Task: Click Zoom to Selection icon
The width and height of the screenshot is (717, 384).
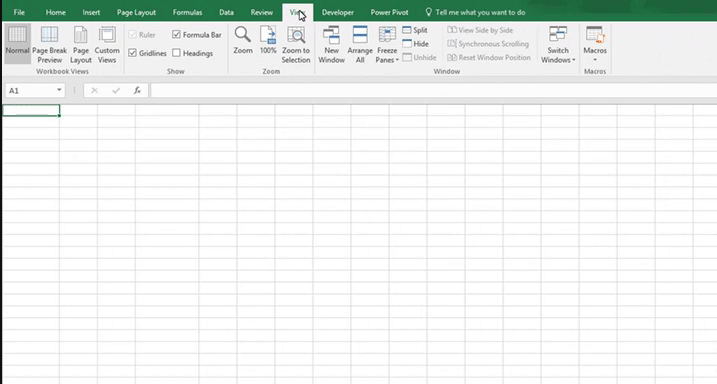Action: [x=296, y=45]
